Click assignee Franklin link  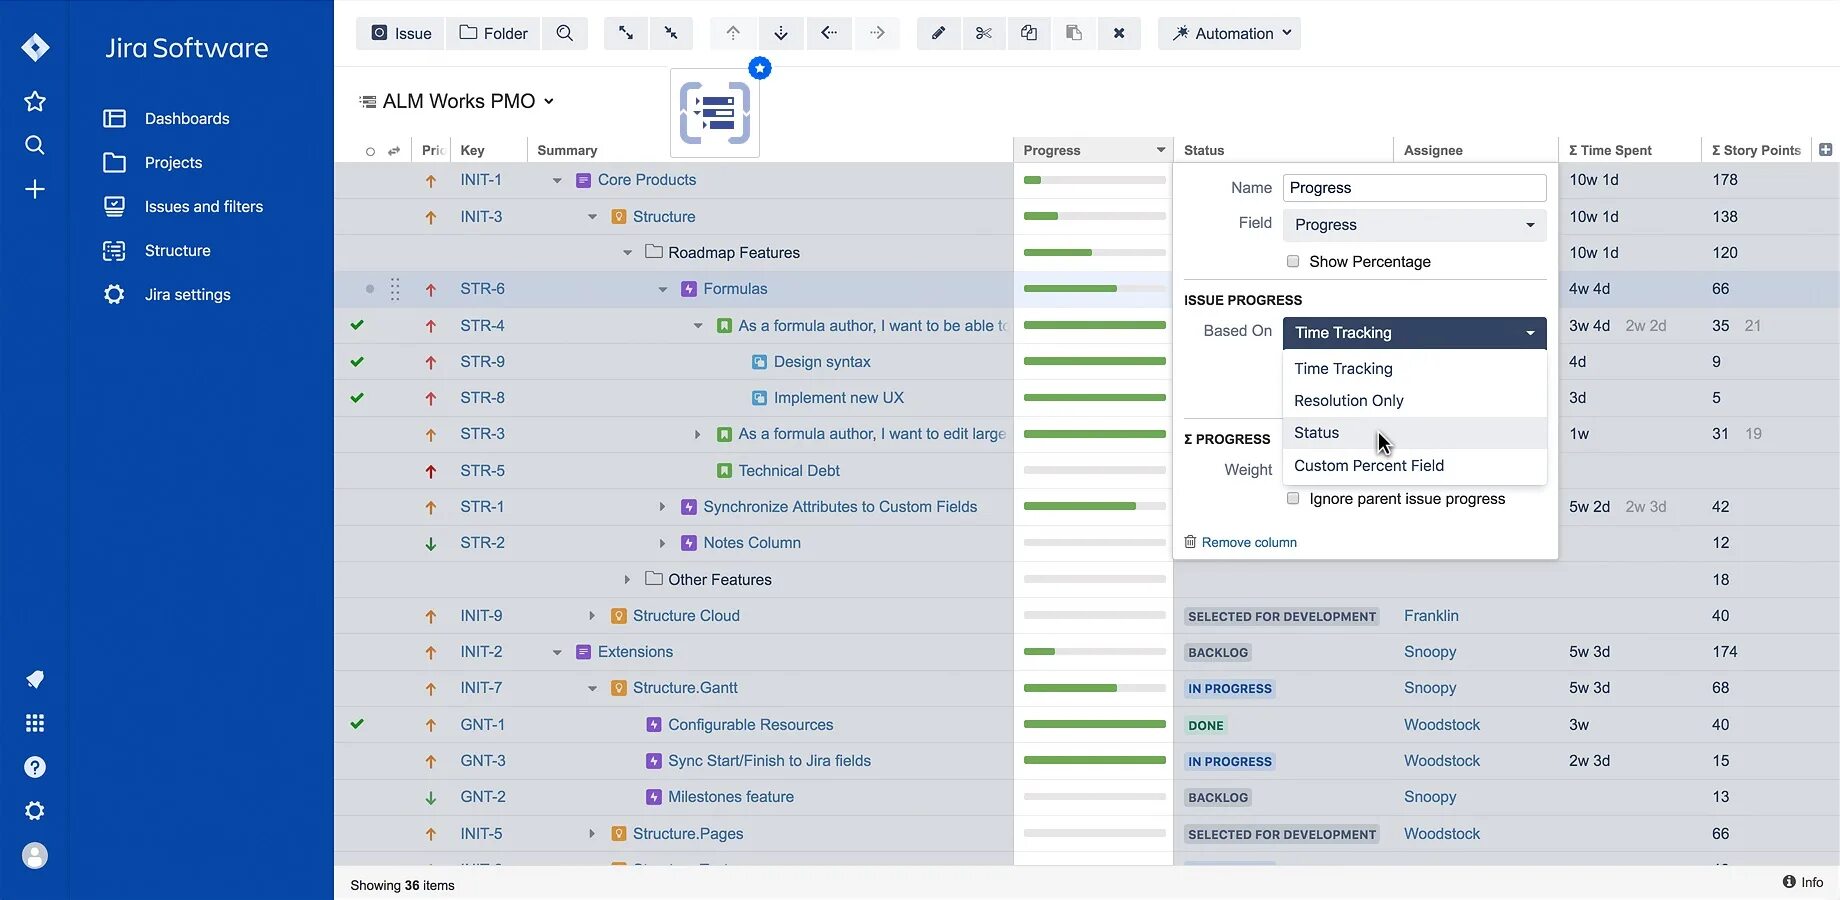(1431, 616)
